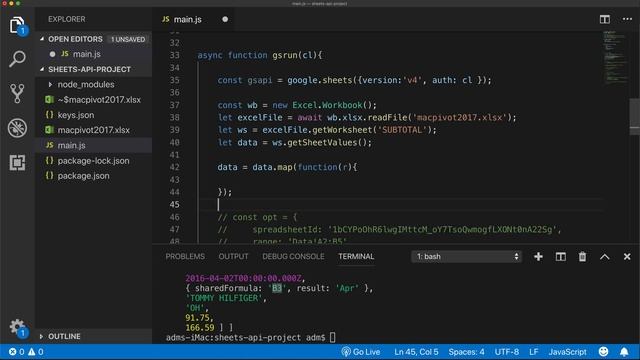Open editor More Actions ellipsis

pos(627,19)
